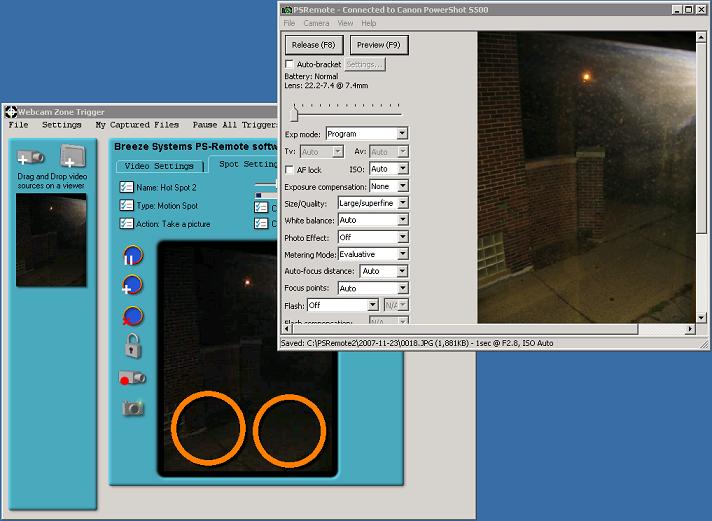The height and width of the screenshot is (521, 712).
Task: Click the PSRemote vertical scrollbar up arrow
Action: tap(701, 37)
